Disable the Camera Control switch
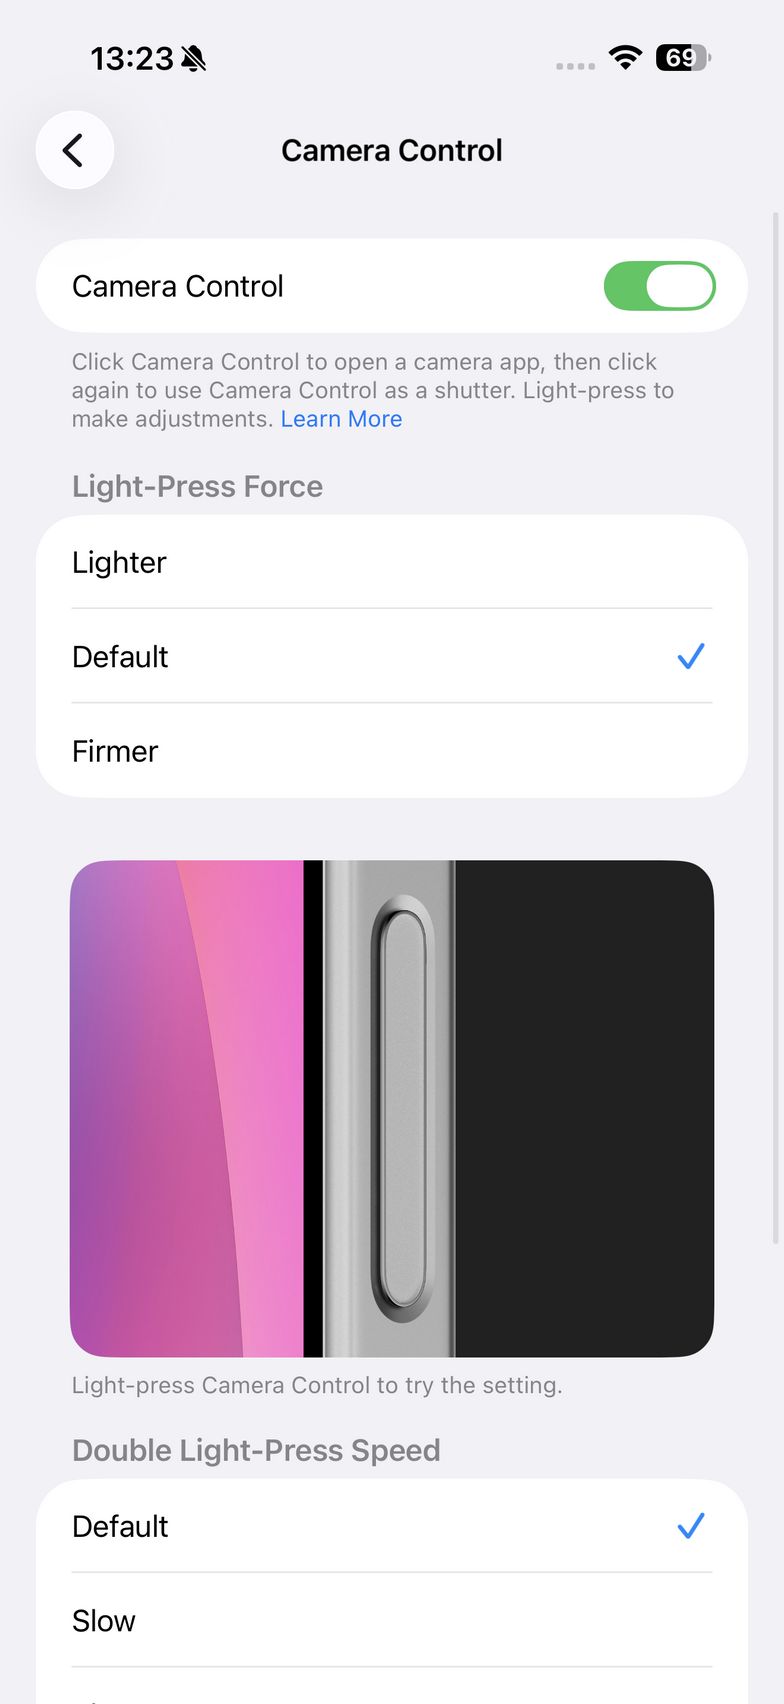 (660, 286)
